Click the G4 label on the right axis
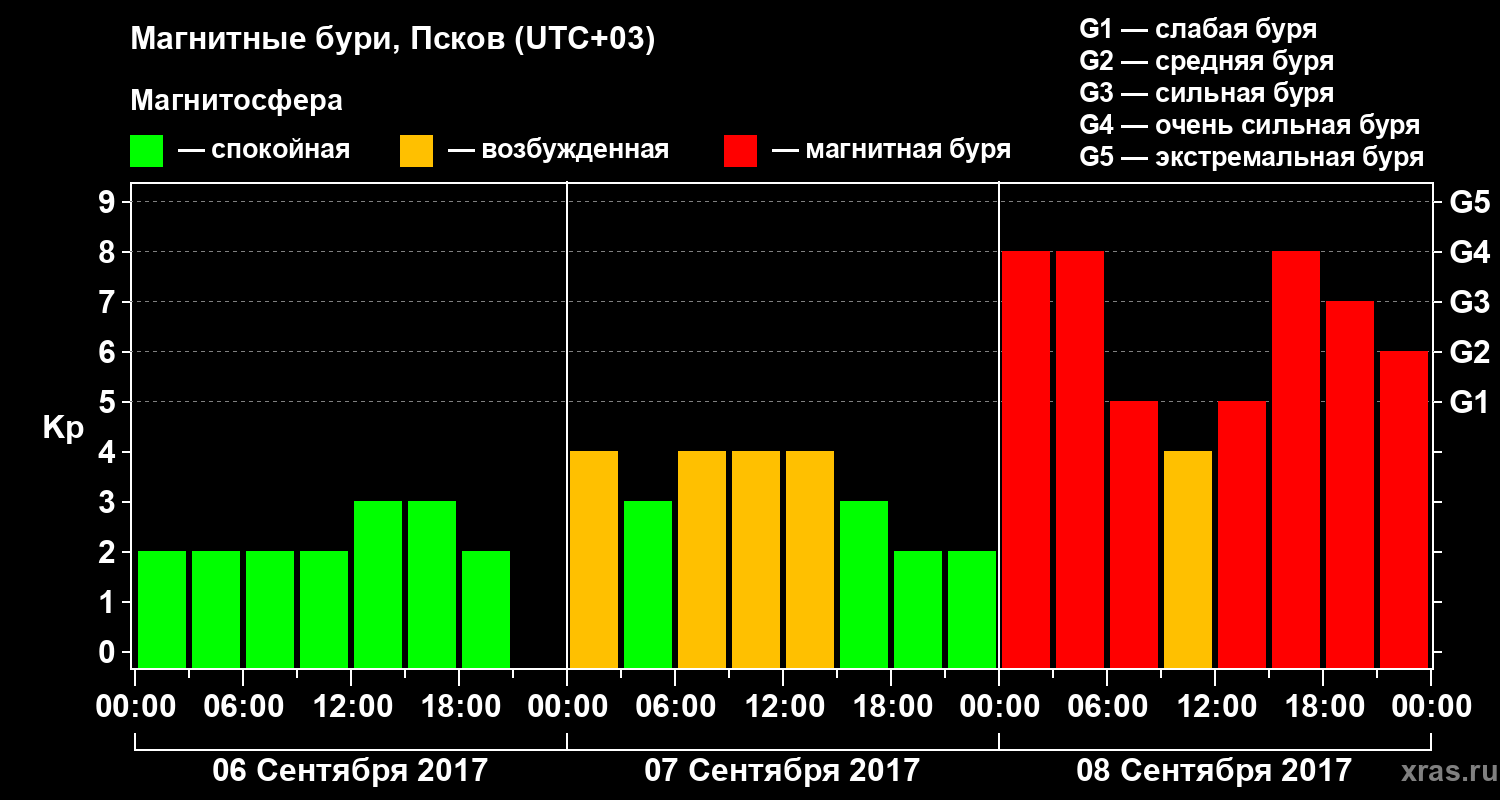The image size is (1500, 800). (x=1469, y=252)
